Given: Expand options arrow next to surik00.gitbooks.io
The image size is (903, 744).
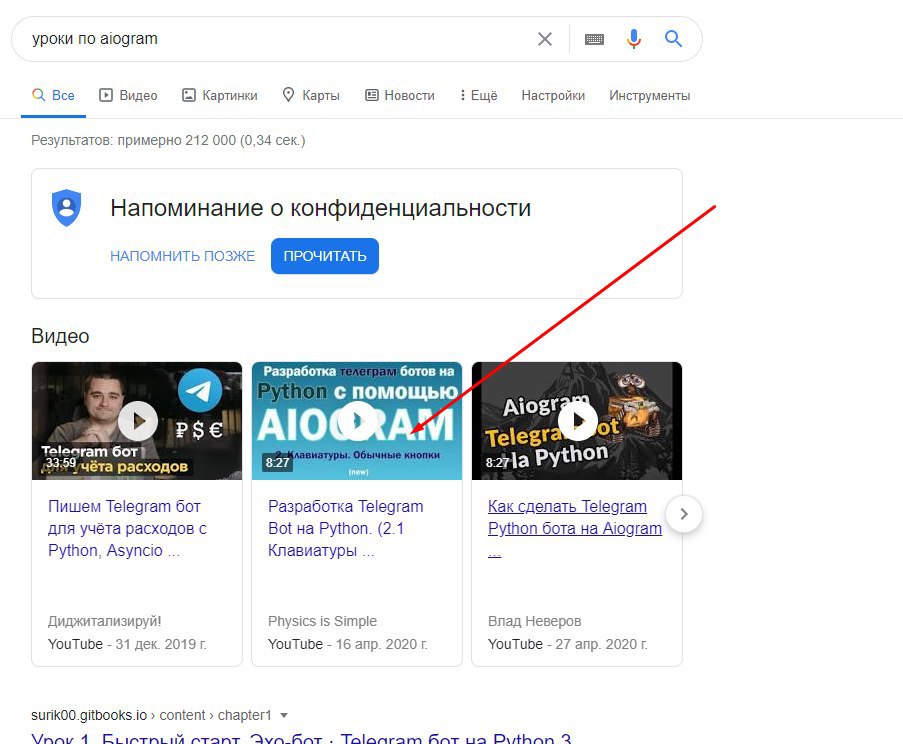Looking at the screenshot, I should [283, 715].
